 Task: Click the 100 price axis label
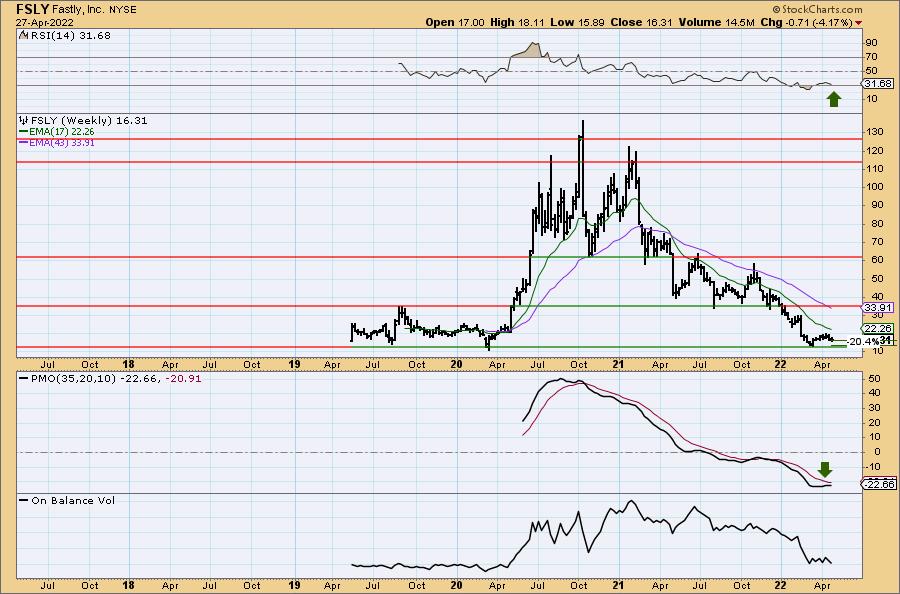point(875,187)
